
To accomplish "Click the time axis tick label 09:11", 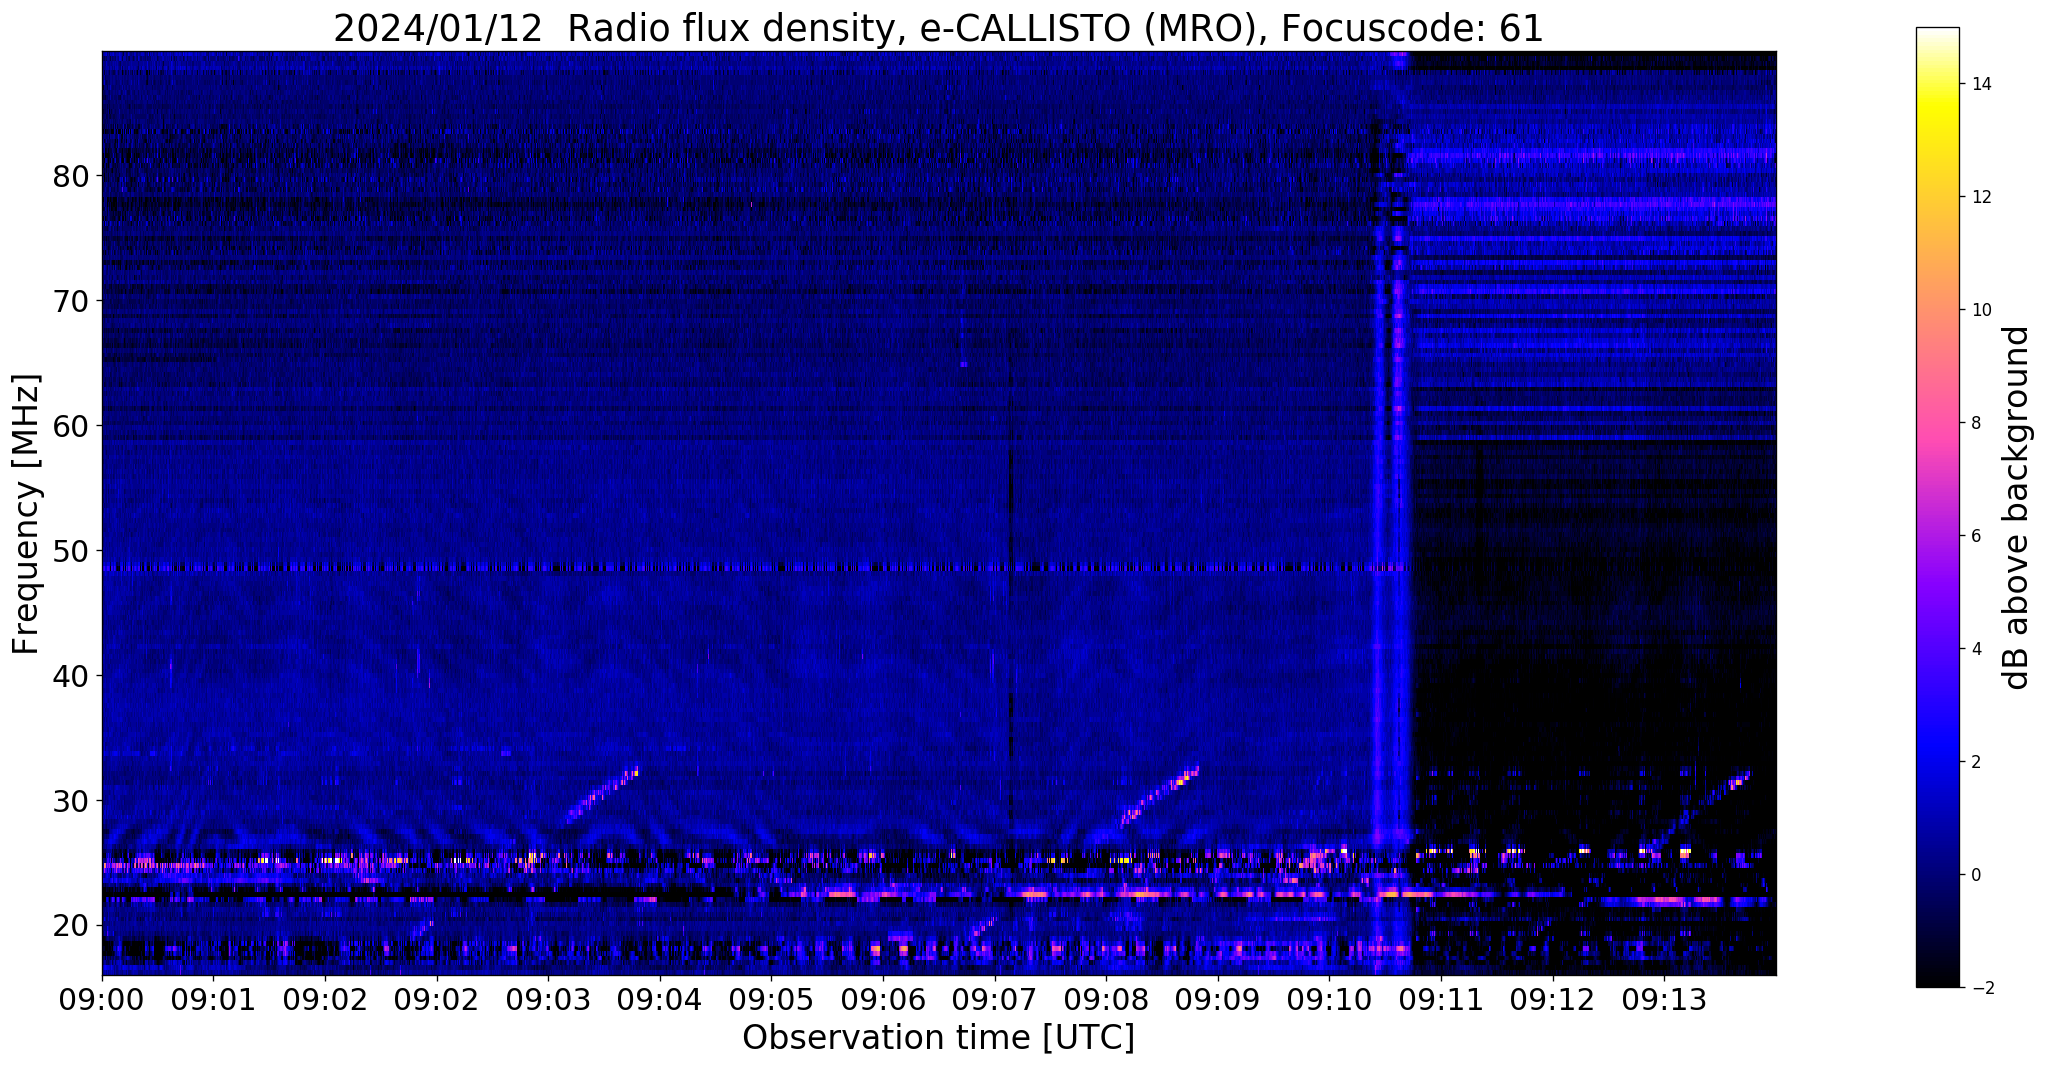I will [x=1440, y=999].
